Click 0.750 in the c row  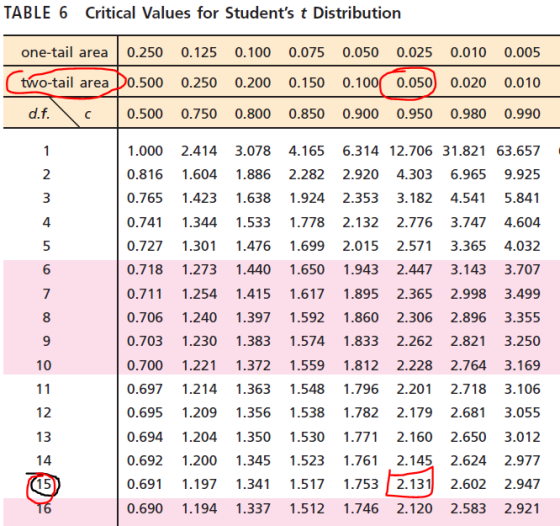pyautogui.click(x=199, y=114)
